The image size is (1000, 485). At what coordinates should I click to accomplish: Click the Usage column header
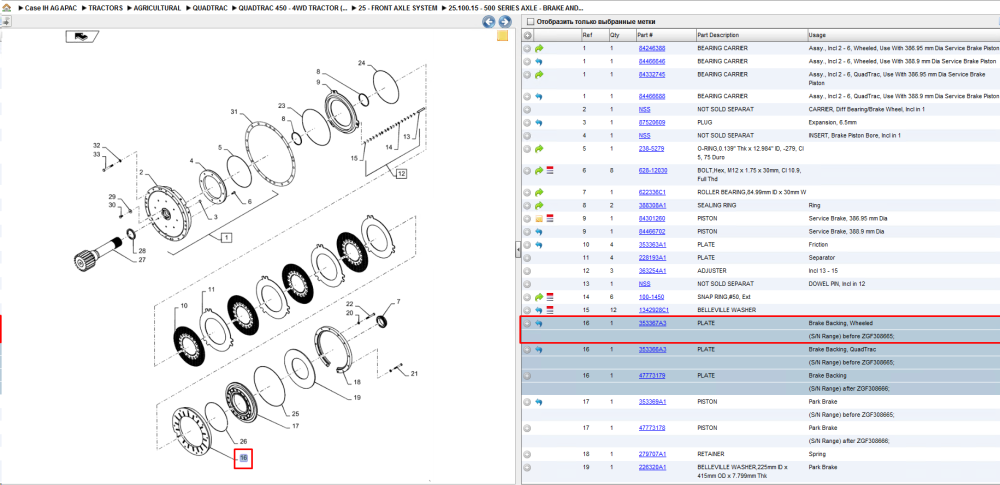903,35
